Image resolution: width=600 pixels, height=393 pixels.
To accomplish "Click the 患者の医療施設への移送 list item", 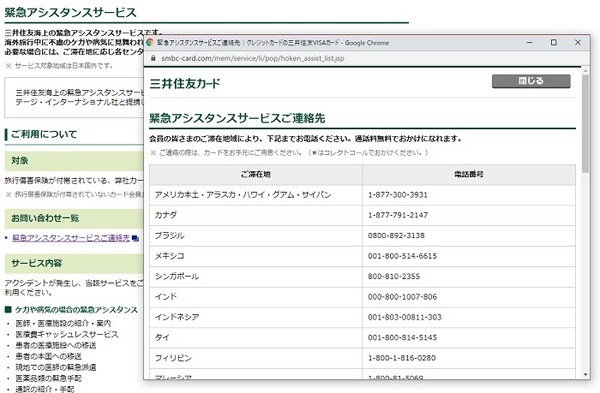I will [56, 346].
